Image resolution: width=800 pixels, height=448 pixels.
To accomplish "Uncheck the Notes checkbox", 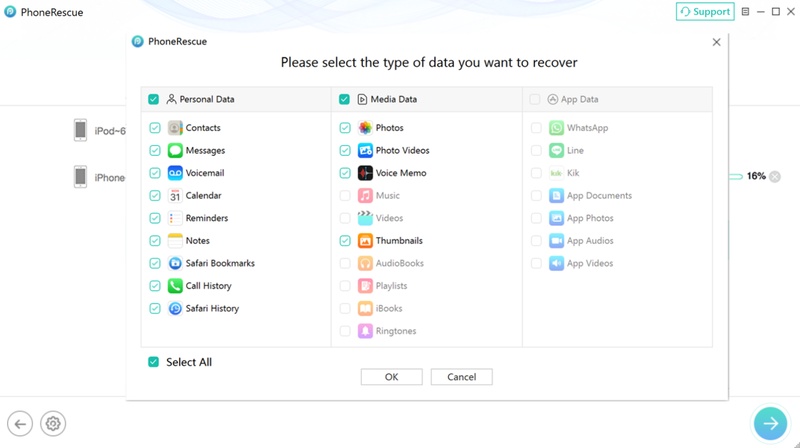I will point(155,240).
